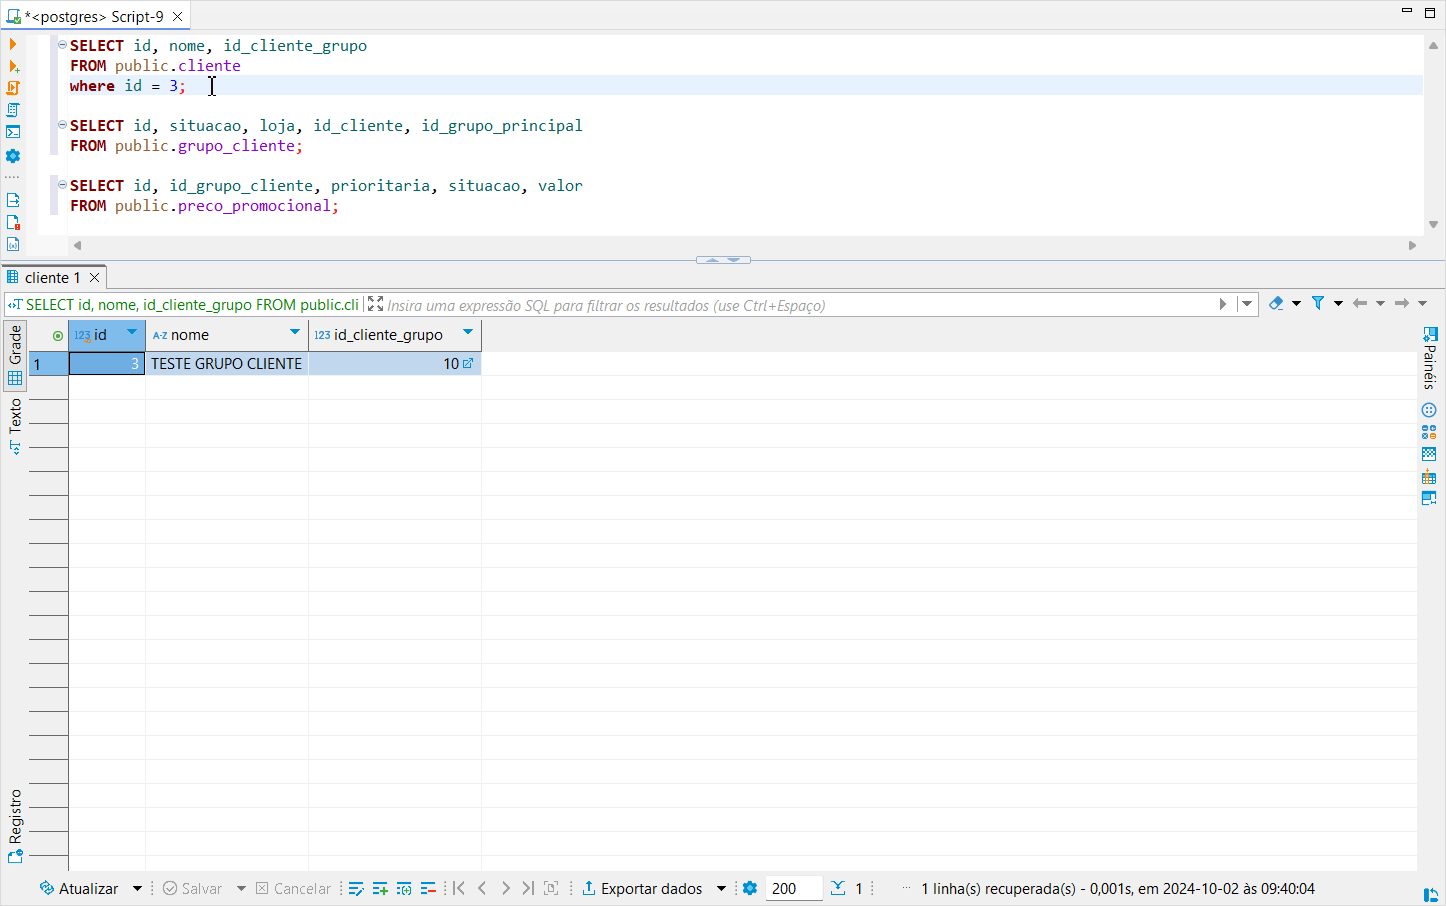The image size is (1446, 906).
Task: Click the clear filter eraser icon
Action: point(1276,303)
